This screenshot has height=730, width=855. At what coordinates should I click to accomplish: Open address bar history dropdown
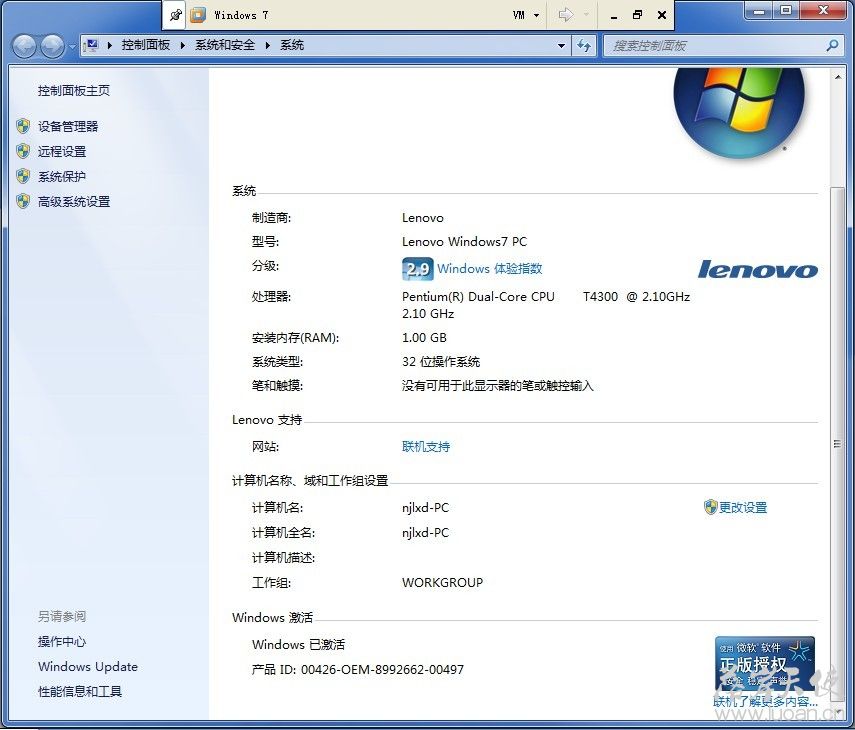(561, 46)
